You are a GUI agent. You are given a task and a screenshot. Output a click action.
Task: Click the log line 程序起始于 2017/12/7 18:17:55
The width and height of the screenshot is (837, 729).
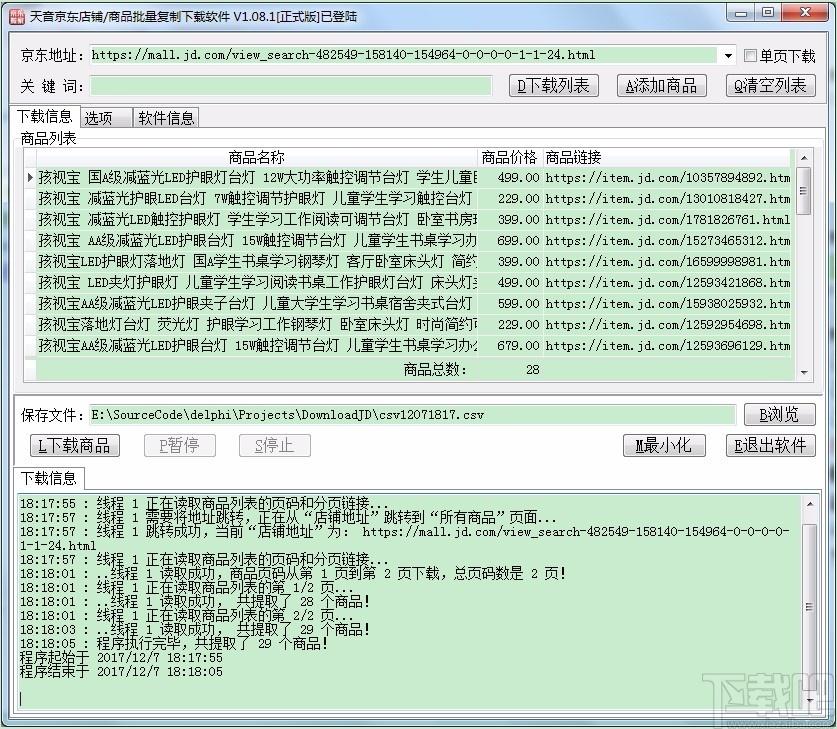121,657
